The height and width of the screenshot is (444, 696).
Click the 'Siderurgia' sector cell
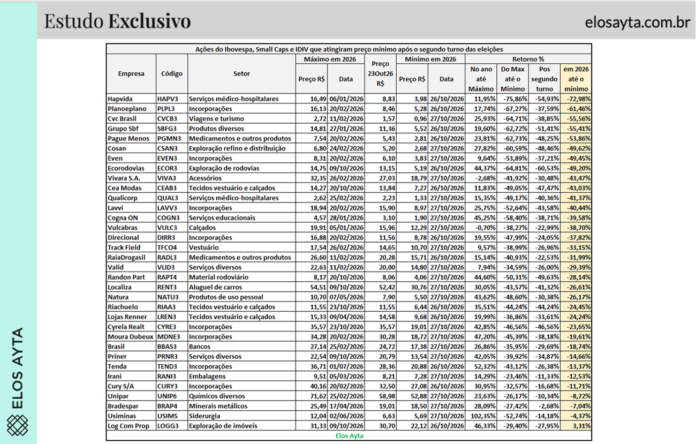coord(241,416)
